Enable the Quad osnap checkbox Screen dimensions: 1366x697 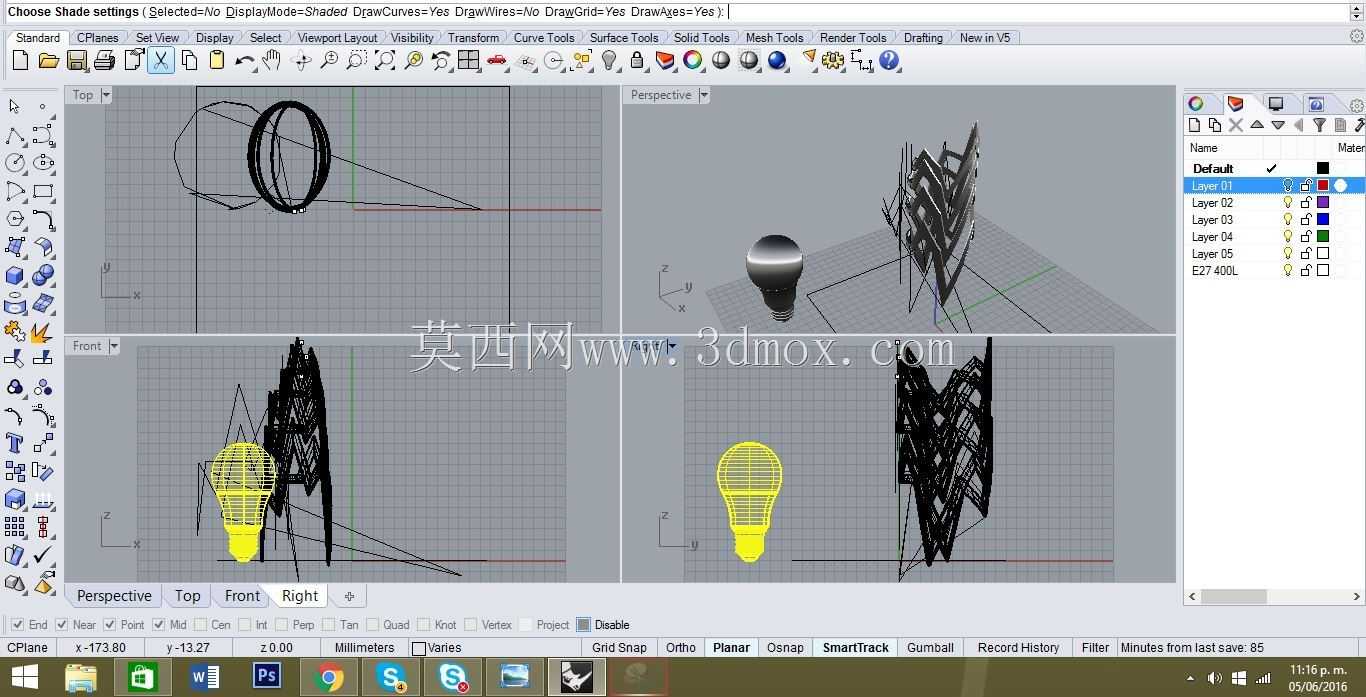coord(371,625)
